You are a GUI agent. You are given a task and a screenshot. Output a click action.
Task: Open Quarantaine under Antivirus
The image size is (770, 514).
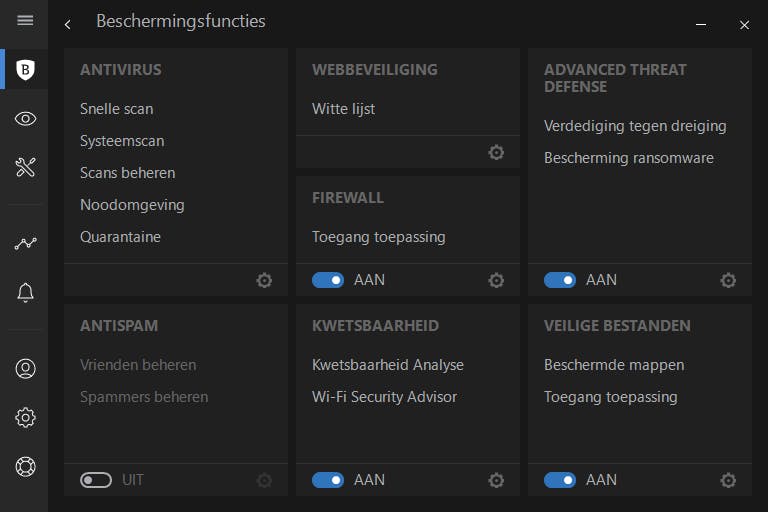(120, 237)
